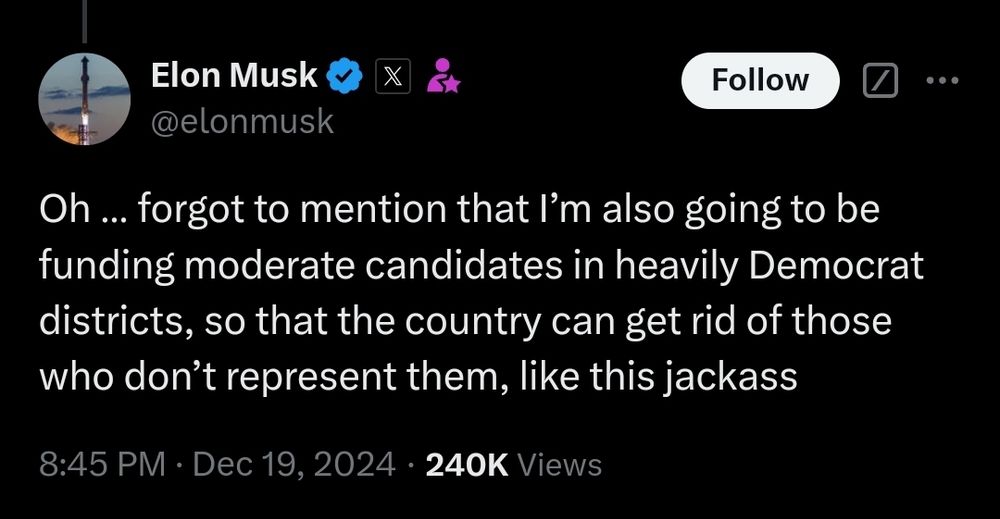1000x519 pixels.
Task: Click the blue verified checkmark badge
Action: point(344,76)
